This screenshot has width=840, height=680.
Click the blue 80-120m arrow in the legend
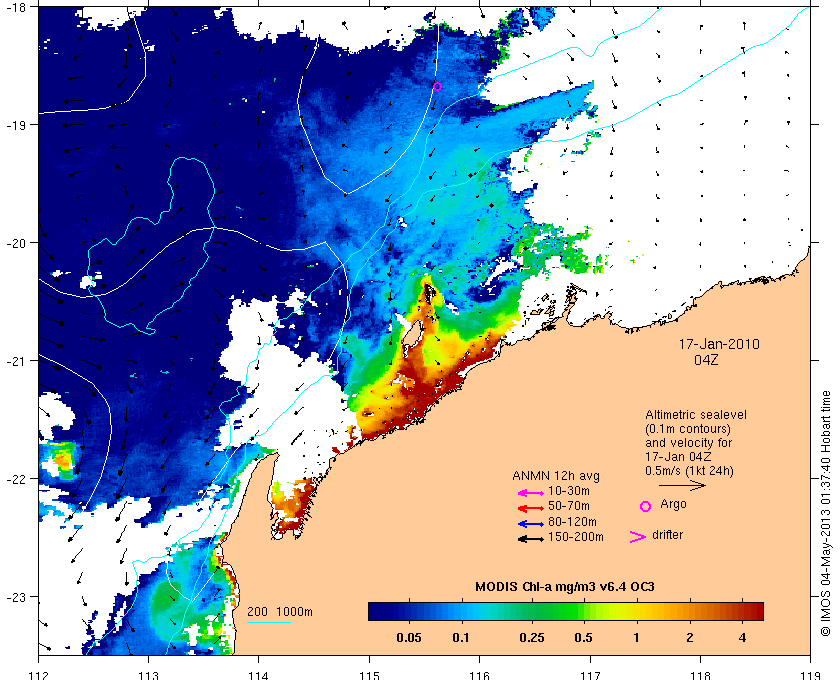tap(531, 524)
